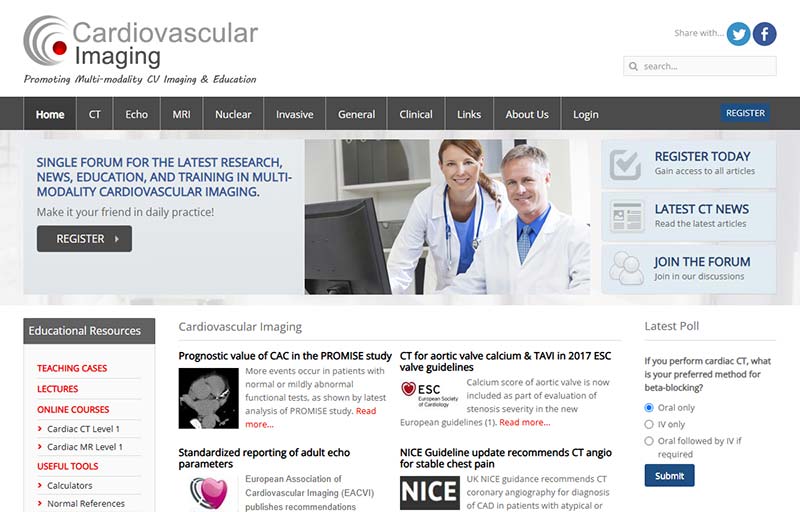Open NICE Guideline update article title
Viewport: 800px width, 512px height.
pyautogui.click(x=506, y=458)
